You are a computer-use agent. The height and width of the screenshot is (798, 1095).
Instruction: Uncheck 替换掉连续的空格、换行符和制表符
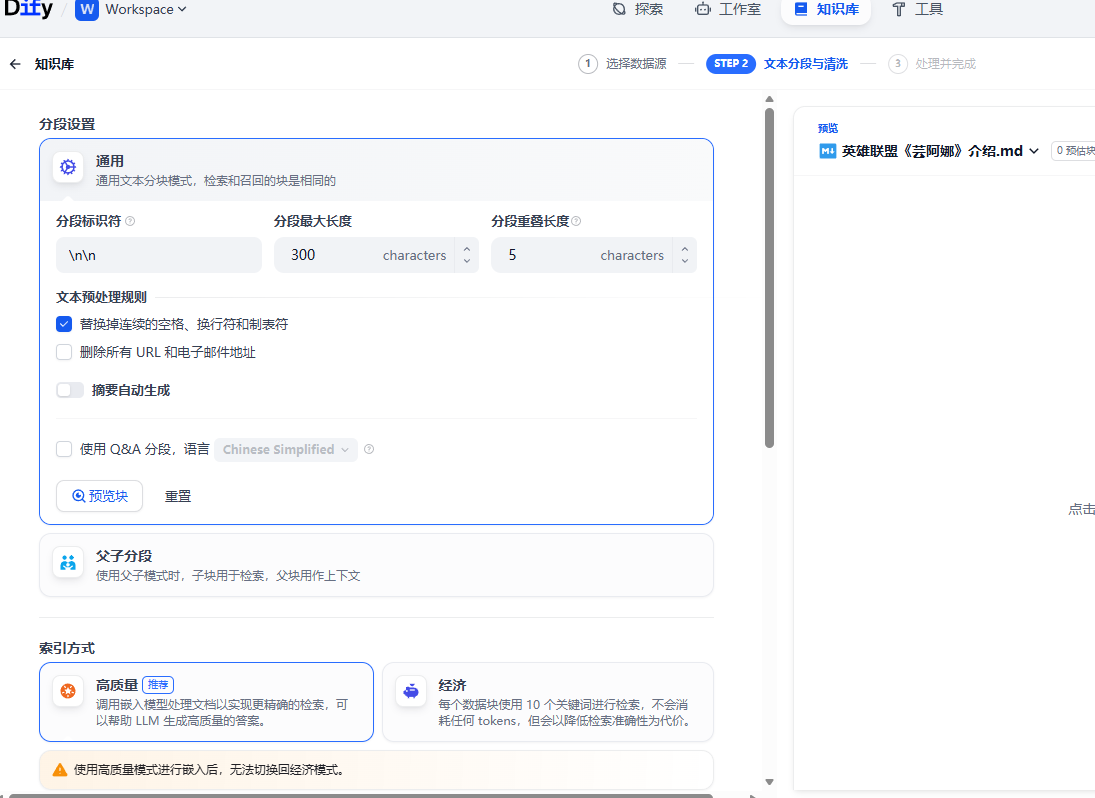point(64,324)
